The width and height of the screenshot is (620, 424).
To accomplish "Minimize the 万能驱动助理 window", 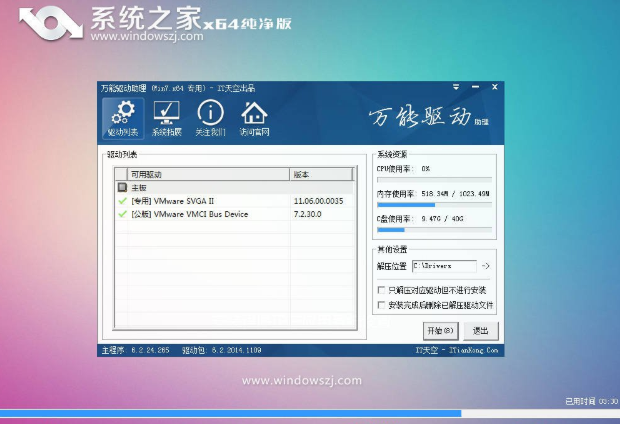I will [475, 87].
